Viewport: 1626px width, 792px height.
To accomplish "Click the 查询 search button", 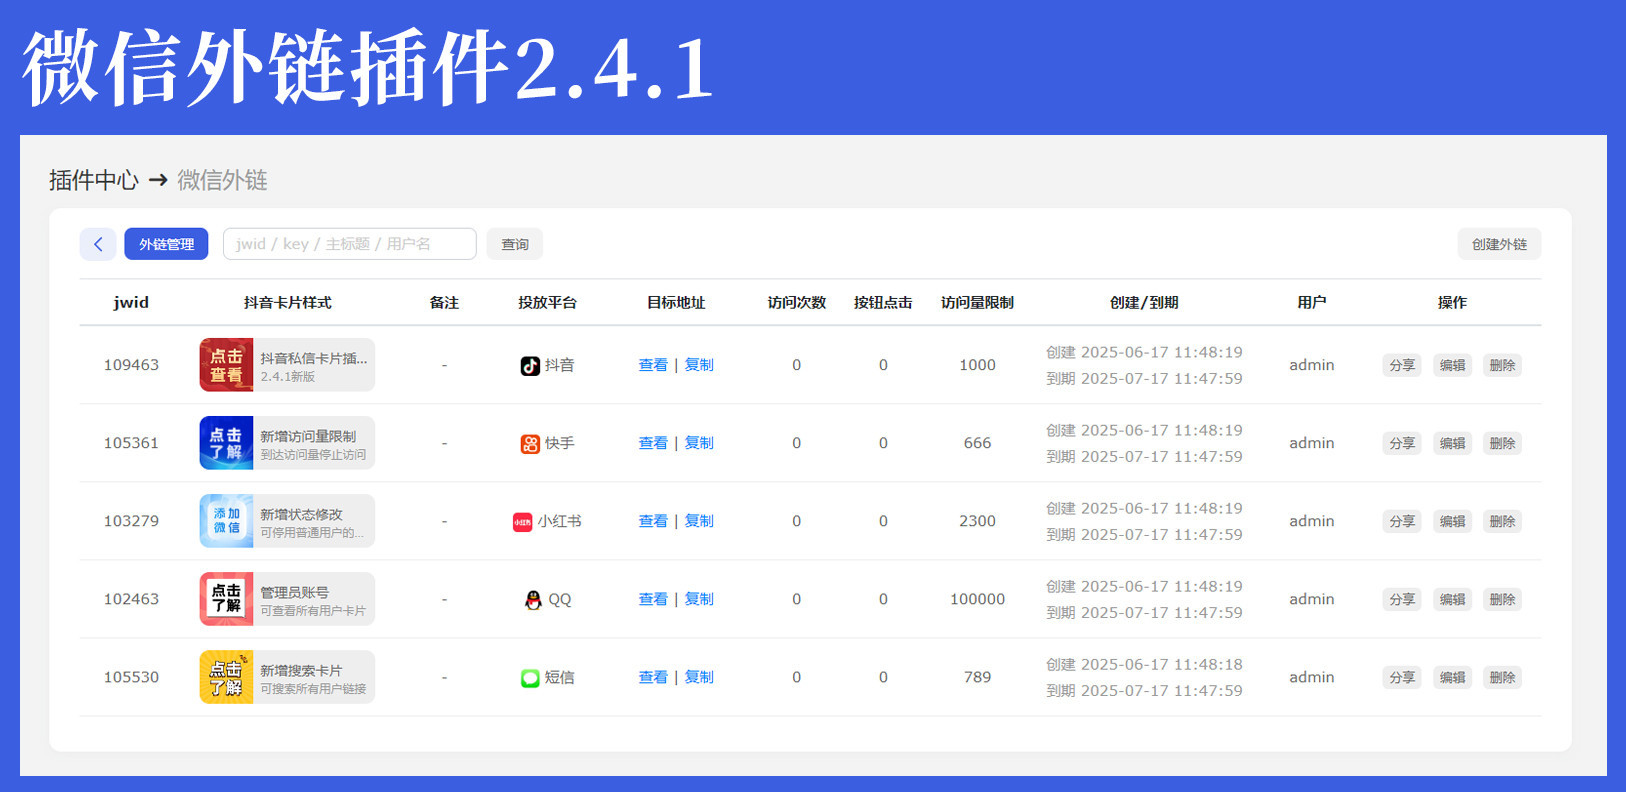I will tap(515, 244).
